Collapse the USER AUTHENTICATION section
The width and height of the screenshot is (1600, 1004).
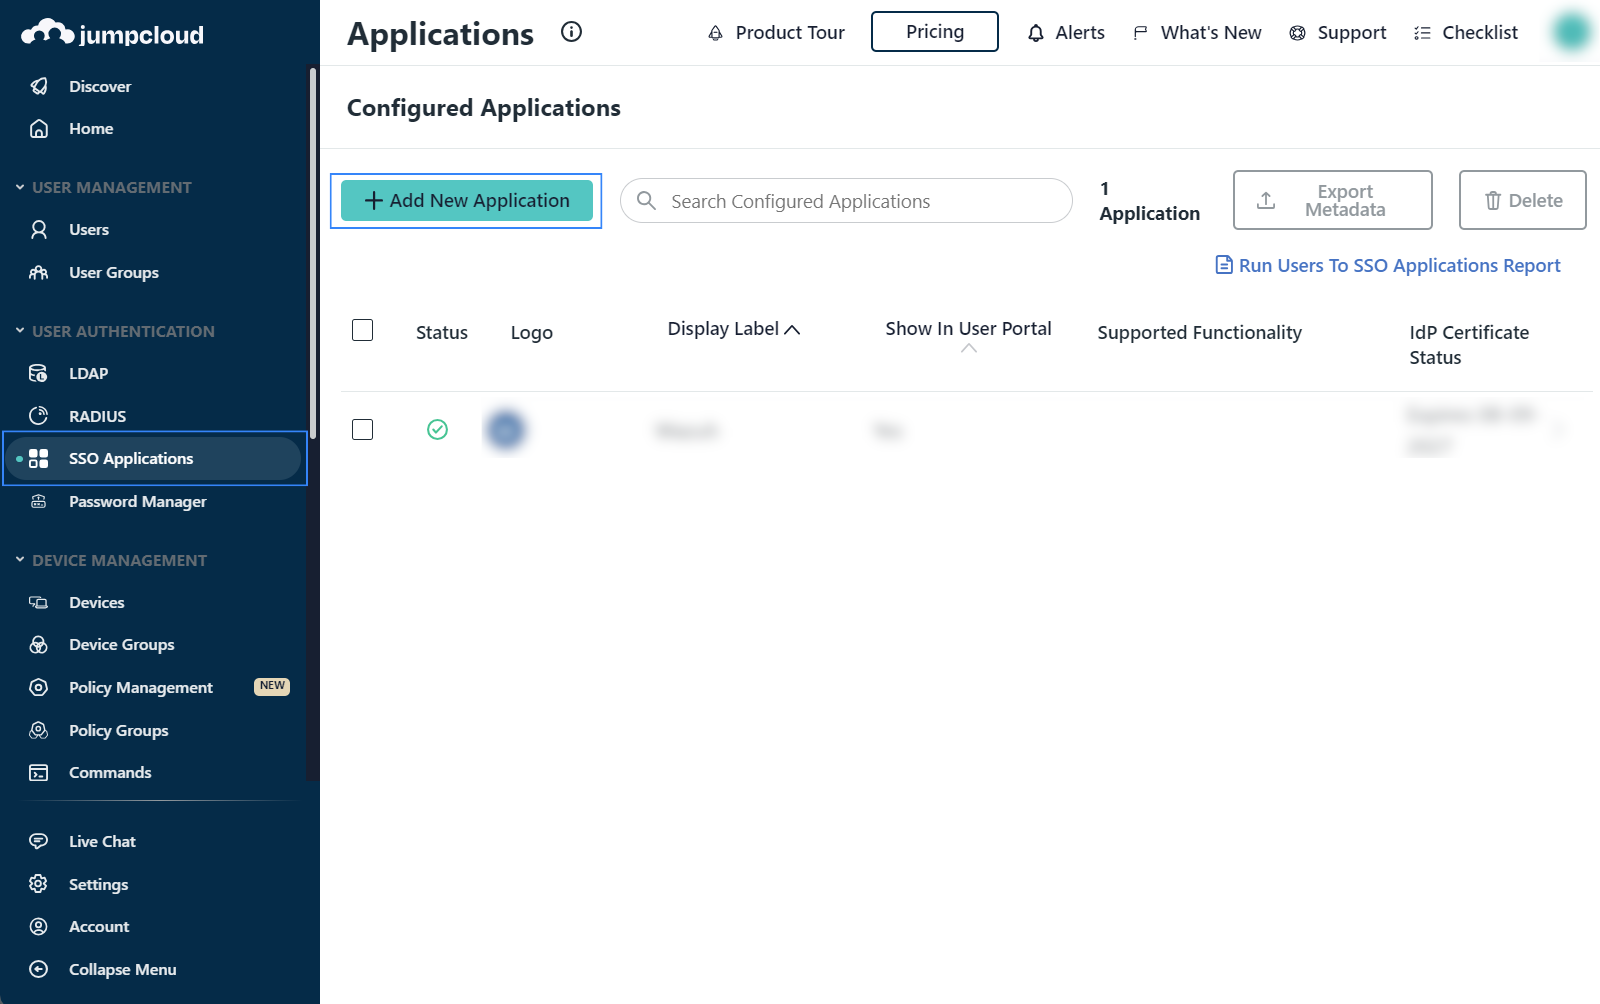click(20, 331)
